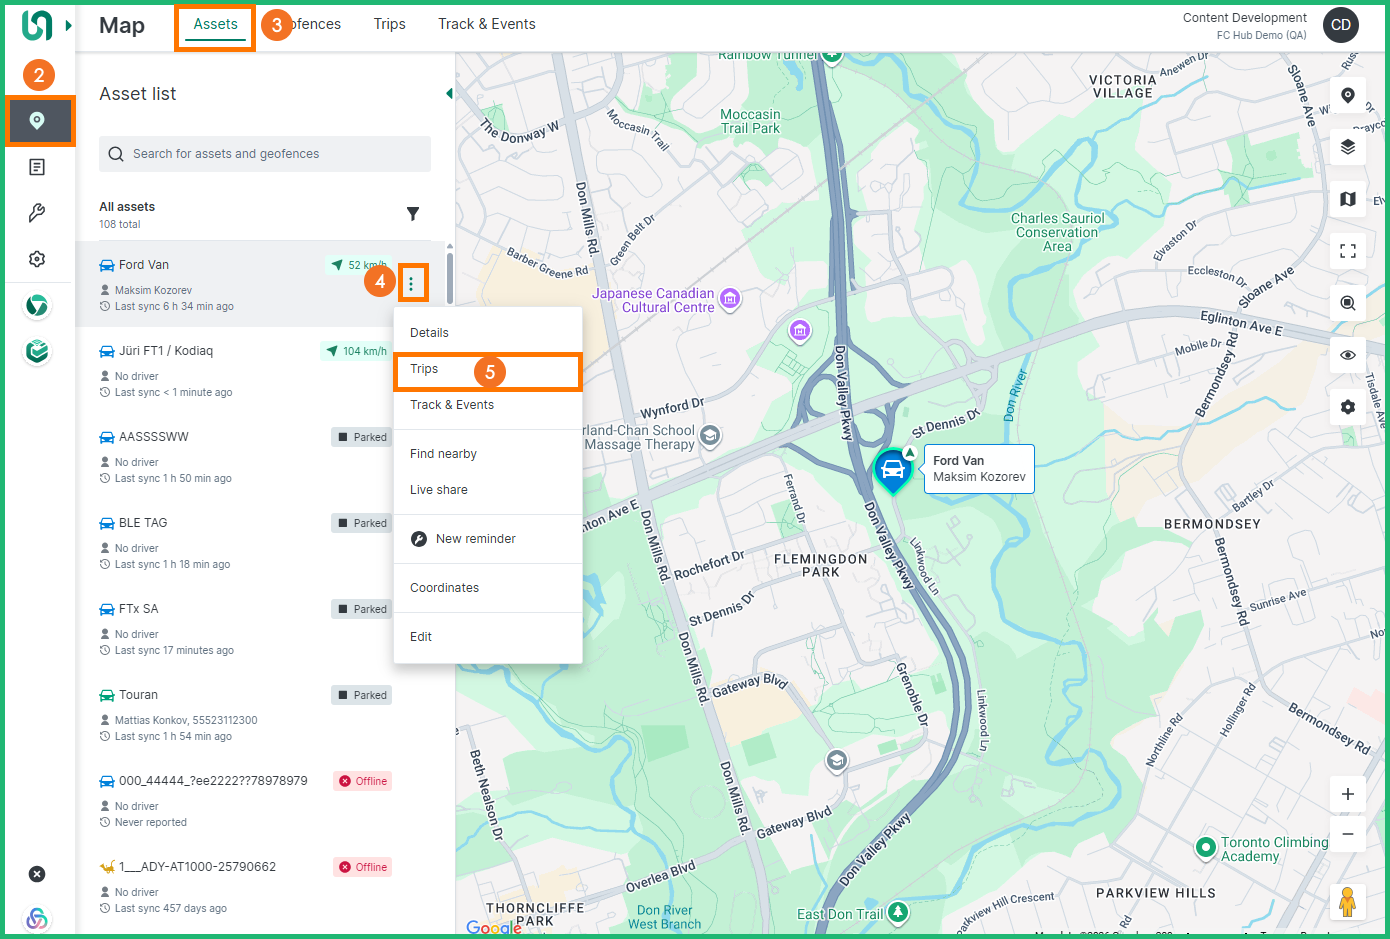Zoom in on the map
Screen dimensions: 1390x939
pos(1347,794)
